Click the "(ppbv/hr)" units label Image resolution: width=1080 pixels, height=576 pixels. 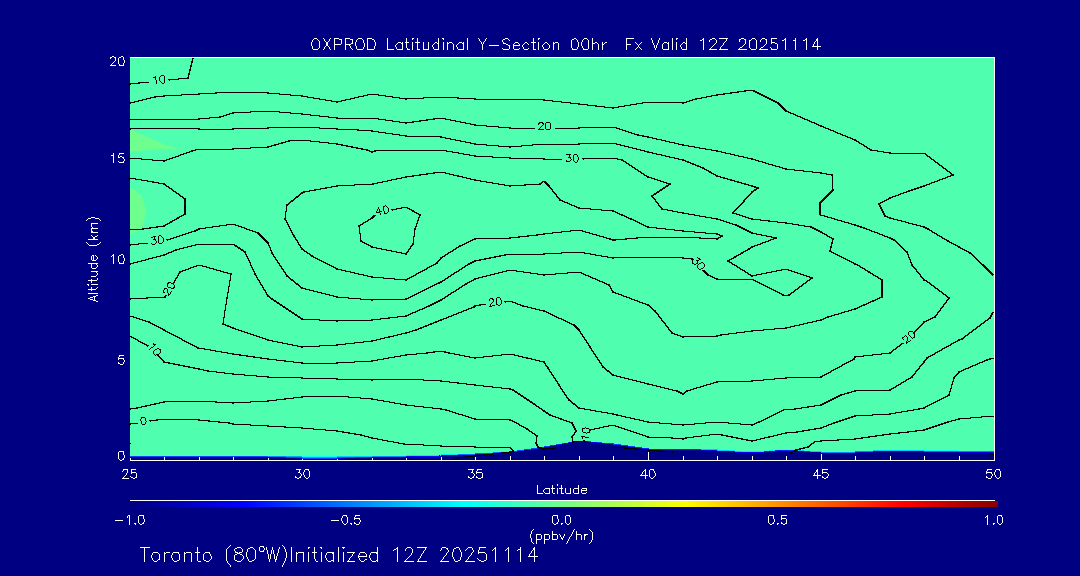click(x=561, y=535)
